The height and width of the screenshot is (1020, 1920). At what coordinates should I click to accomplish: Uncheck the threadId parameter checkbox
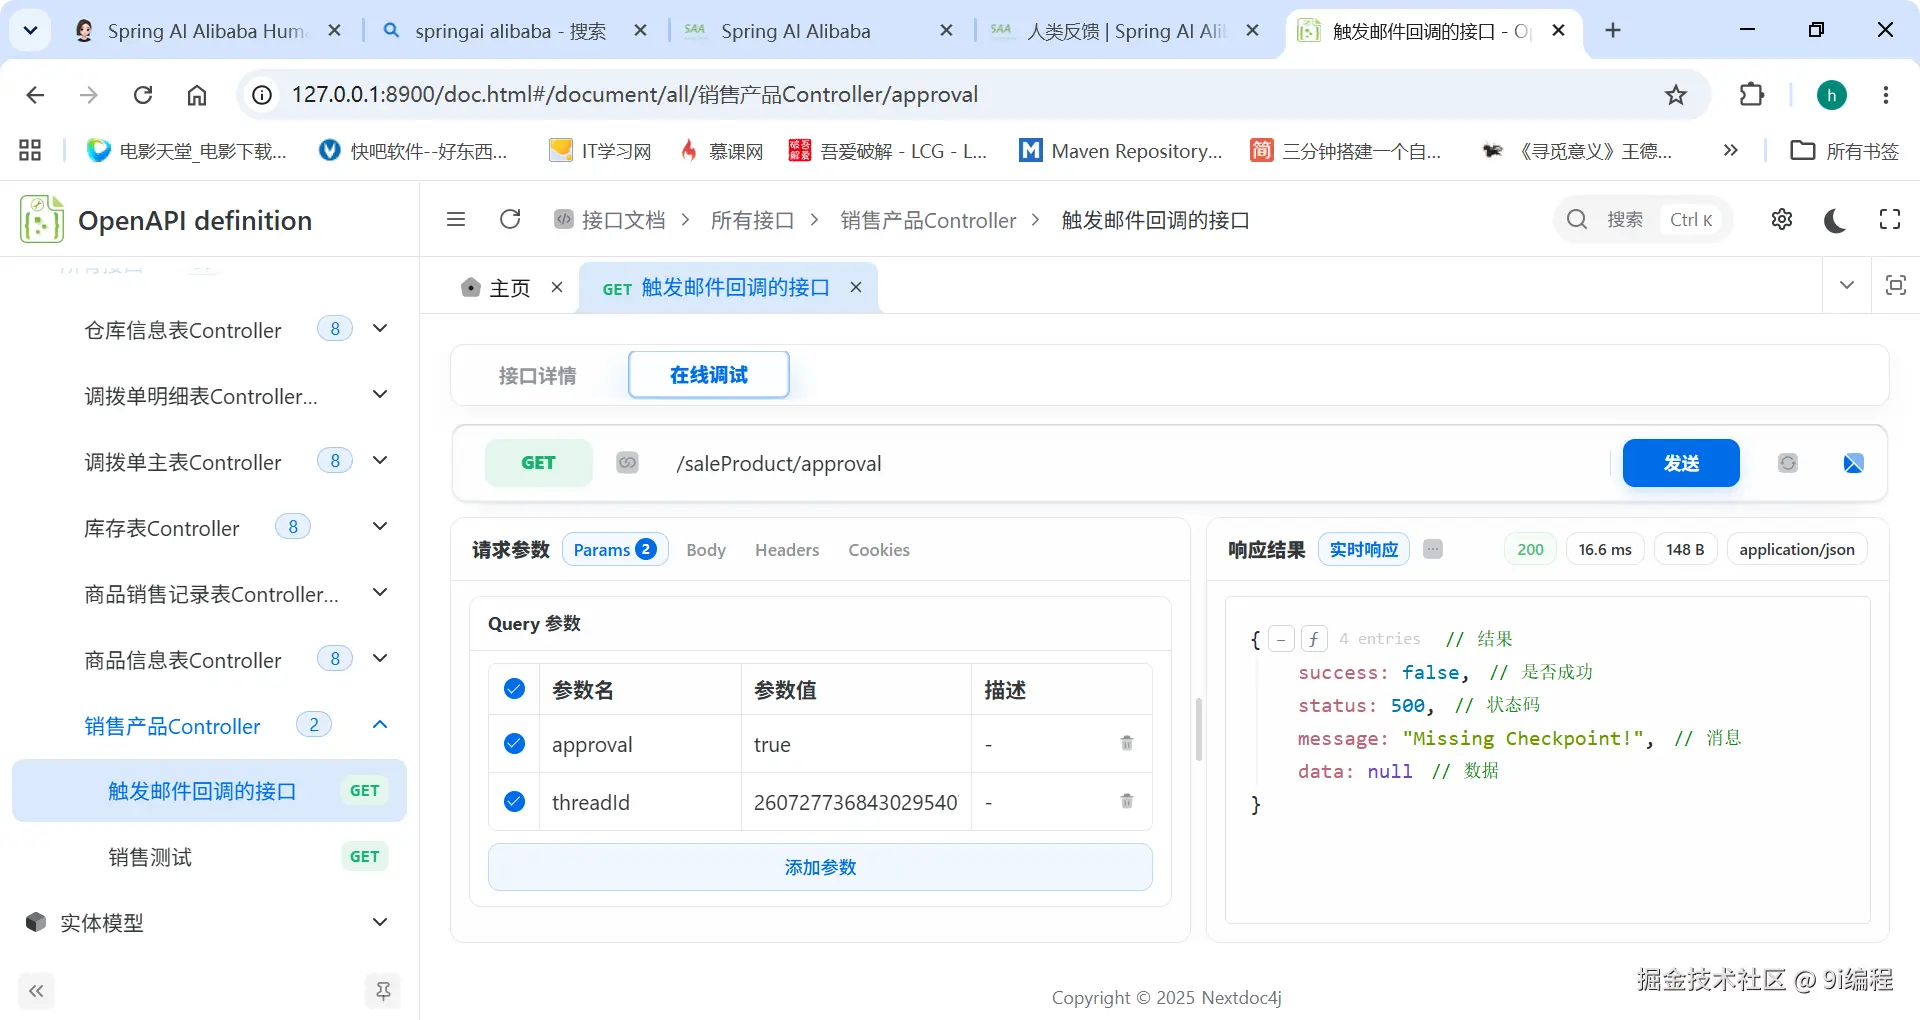pyautogui.click(x=515, y=801)
